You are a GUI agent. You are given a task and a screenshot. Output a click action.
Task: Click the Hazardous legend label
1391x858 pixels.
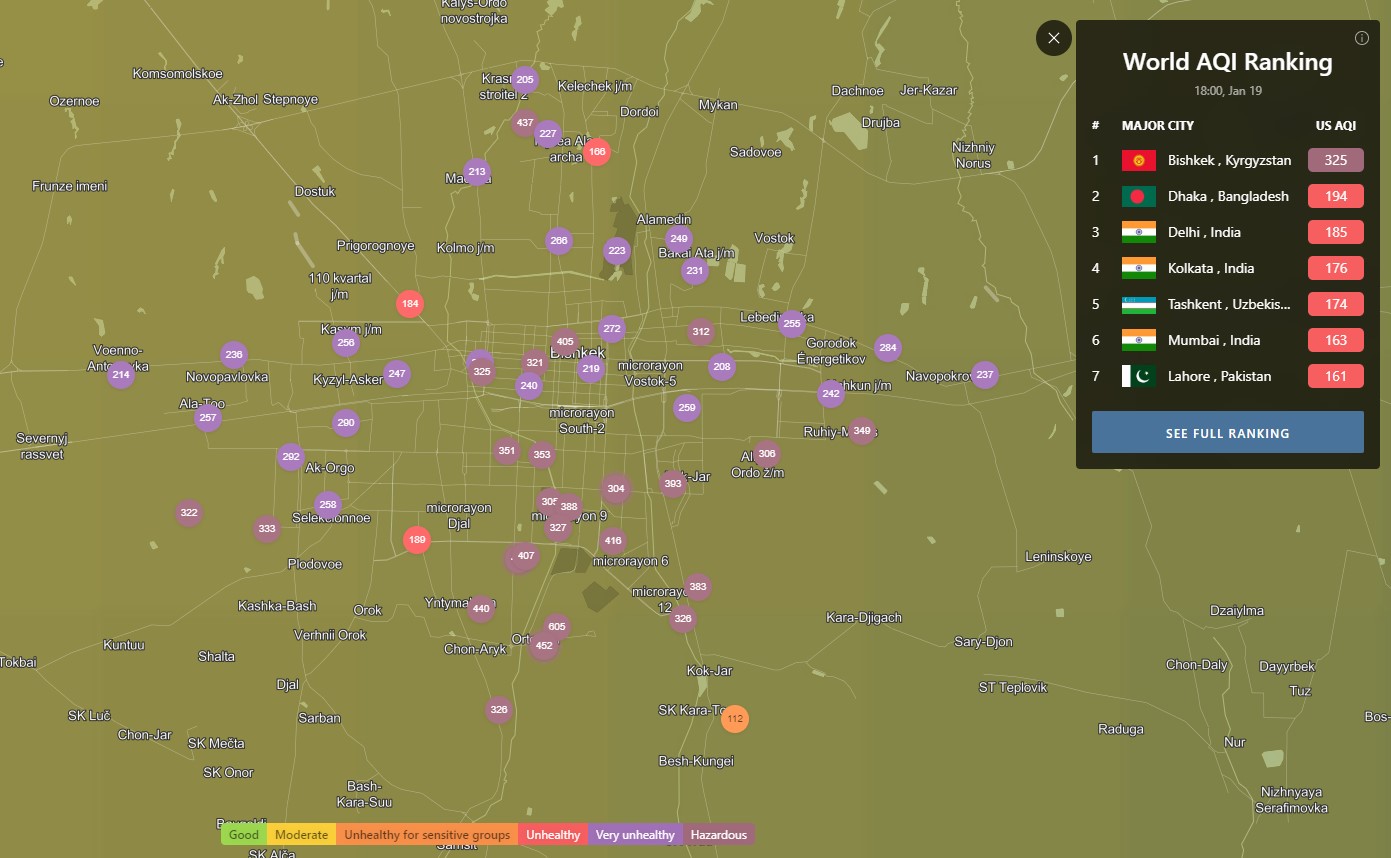718,834
